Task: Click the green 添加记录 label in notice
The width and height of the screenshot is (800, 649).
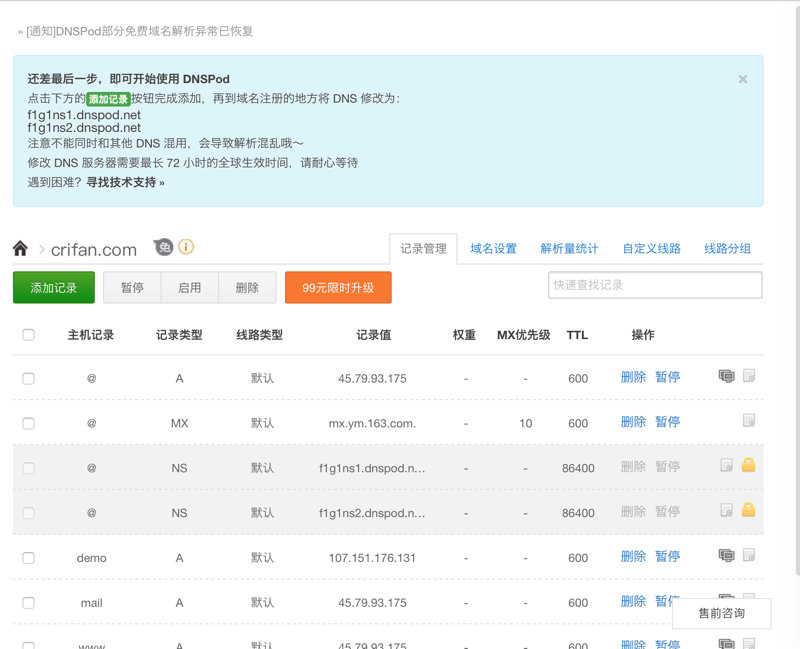Action: click(108, 99)
